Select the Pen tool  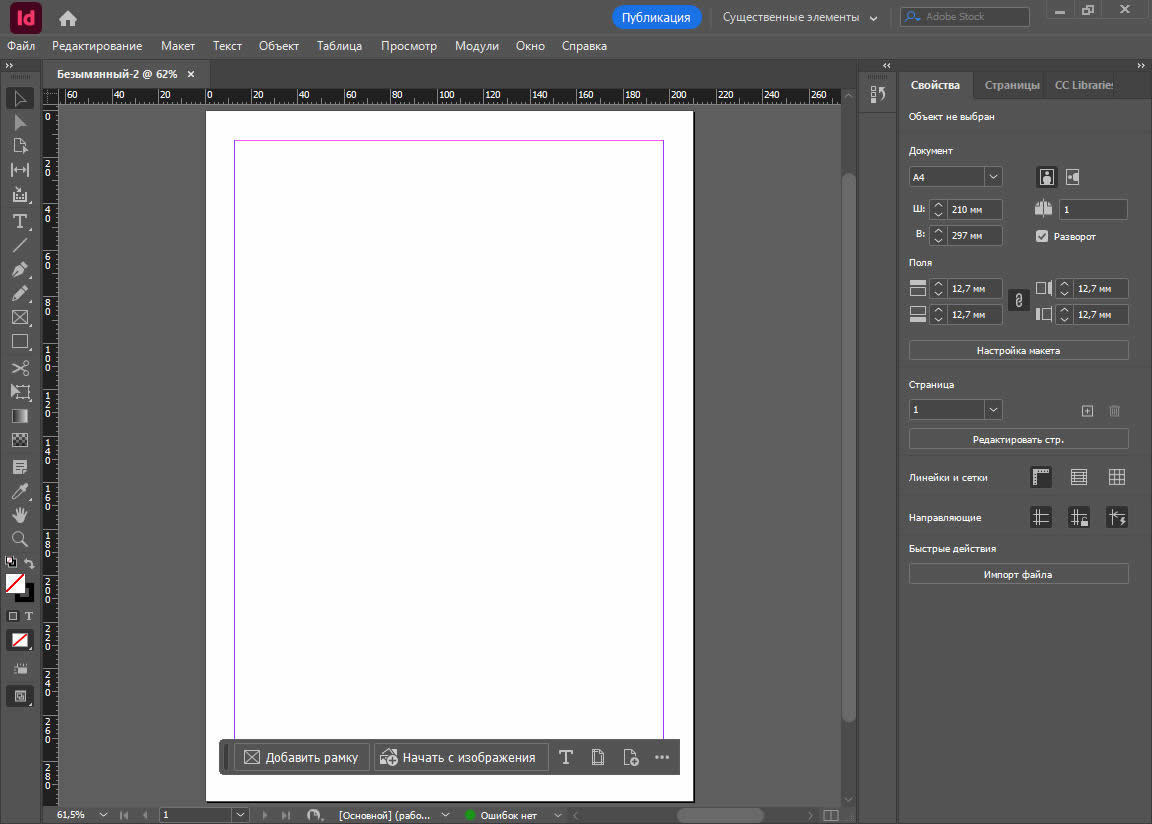pos(19,269)
